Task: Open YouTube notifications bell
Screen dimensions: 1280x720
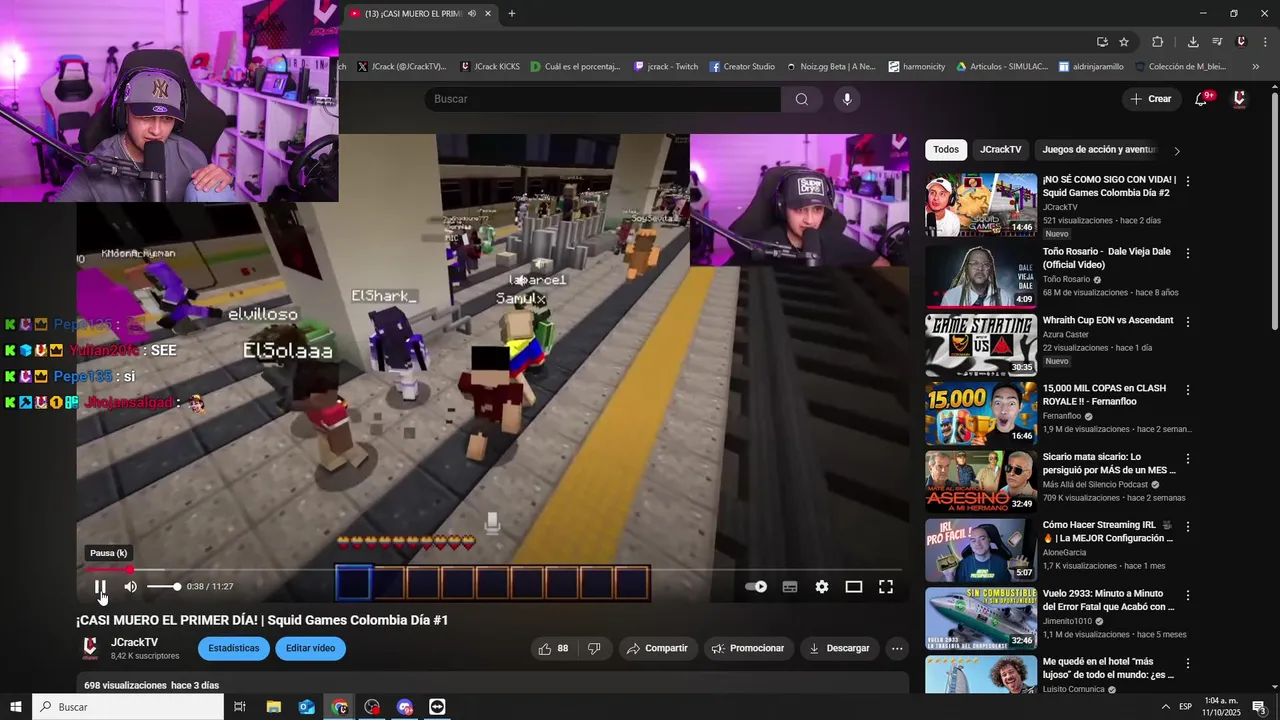Action: click(x=1202, y=99)
